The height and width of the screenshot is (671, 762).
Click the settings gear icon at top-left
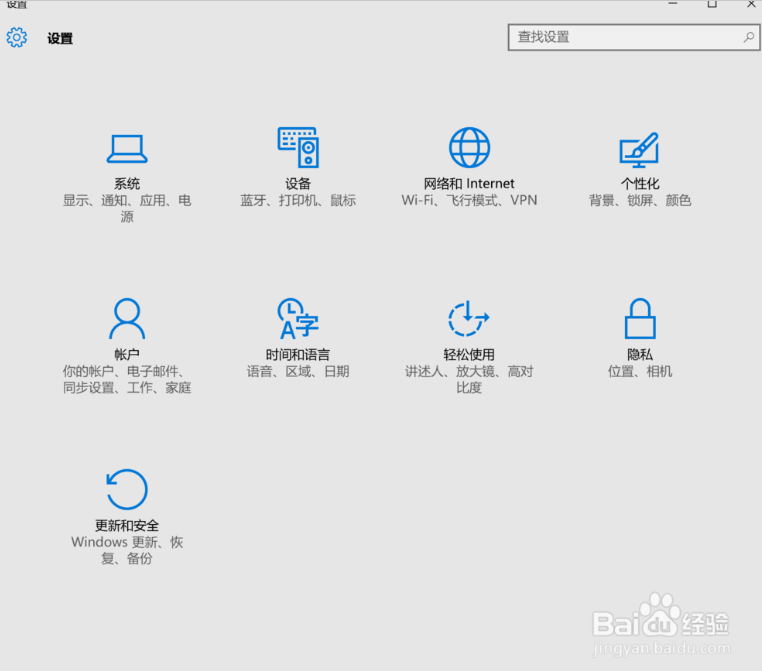click(x=17, y=38)
